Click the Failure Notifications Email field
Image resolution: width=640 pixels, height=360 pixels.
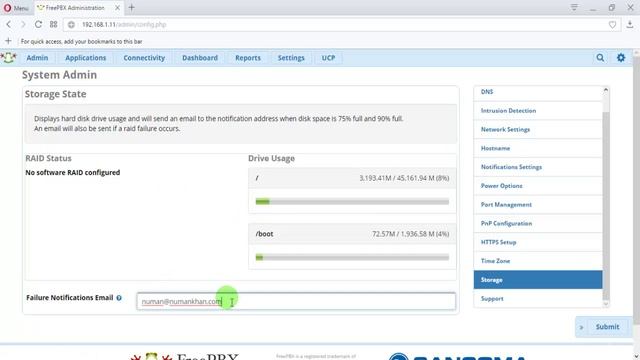tap(296, 301)
